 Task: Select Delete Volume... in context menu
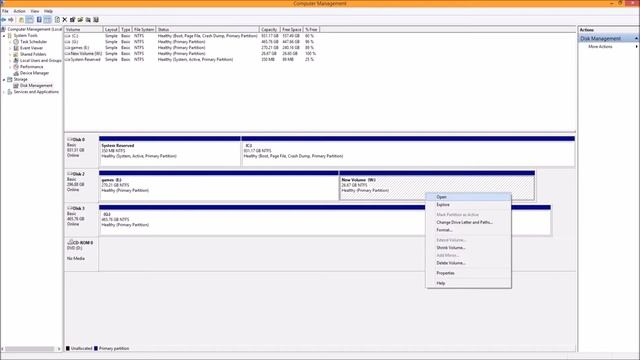click(x=469, y=263)
